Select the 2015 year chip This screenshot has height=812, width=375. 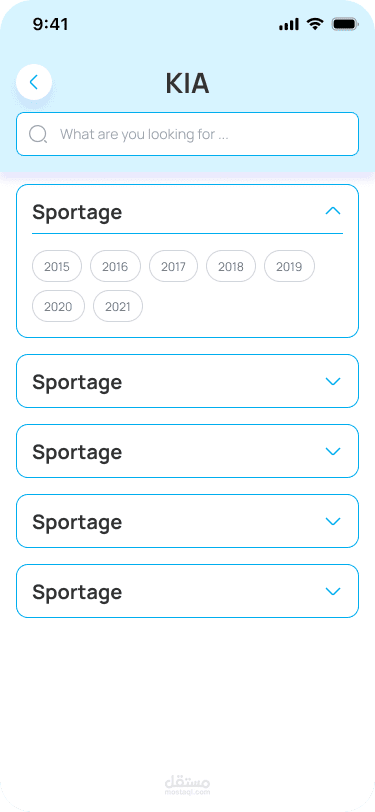tap(57, 267)
